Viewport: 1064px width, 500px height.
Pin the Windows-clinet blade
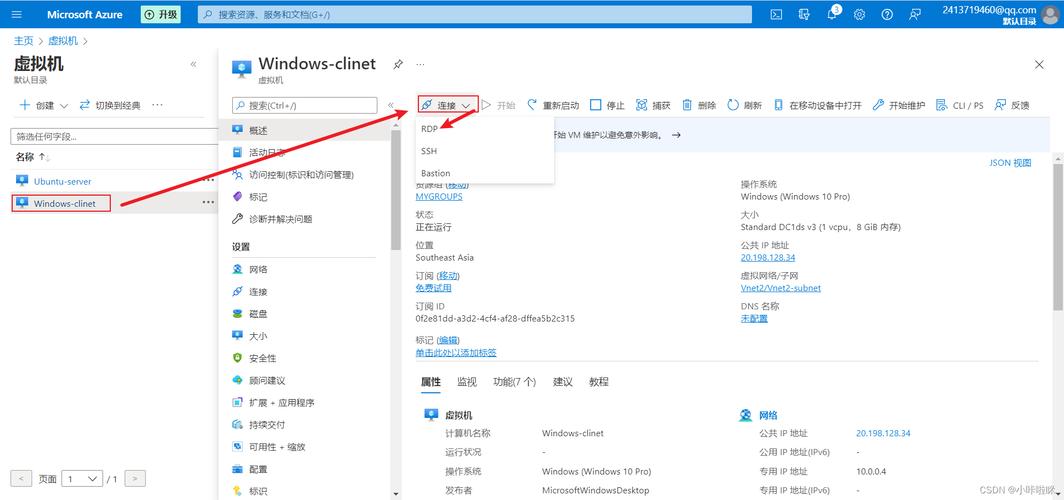pyautogui.click(x=398, y=64)
